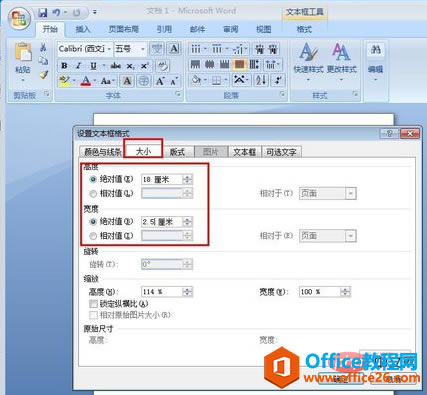Open paragraph shading paint bucket
Screen dimensions: 427x395
pyautogui.click(x=197, y=80)
